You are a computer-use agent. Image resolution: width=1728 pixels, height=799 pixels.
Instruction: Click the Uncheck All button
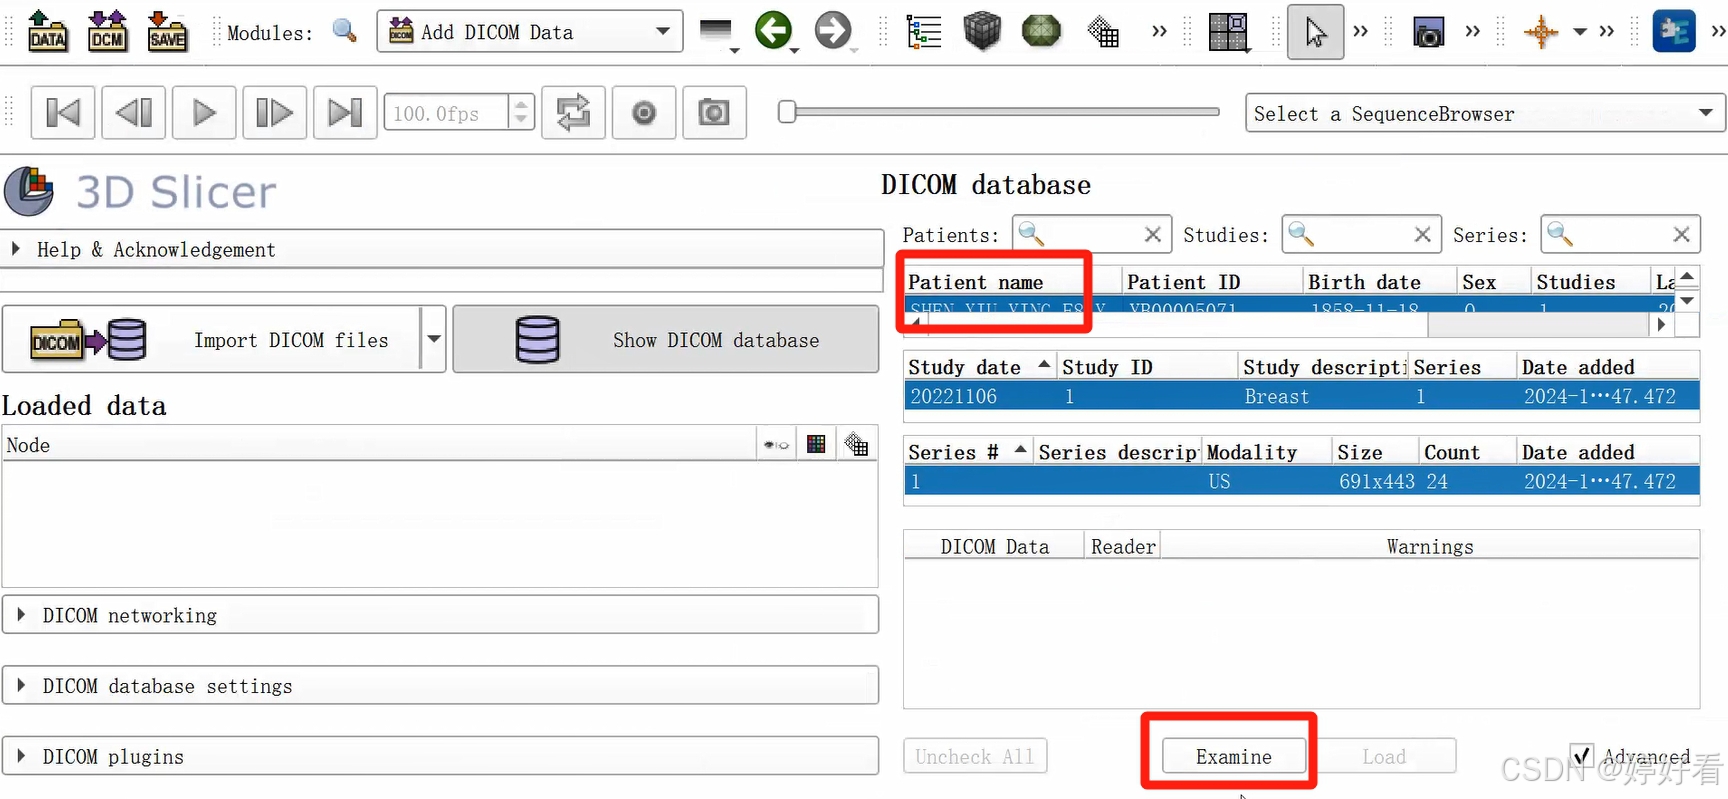[975, 756]
